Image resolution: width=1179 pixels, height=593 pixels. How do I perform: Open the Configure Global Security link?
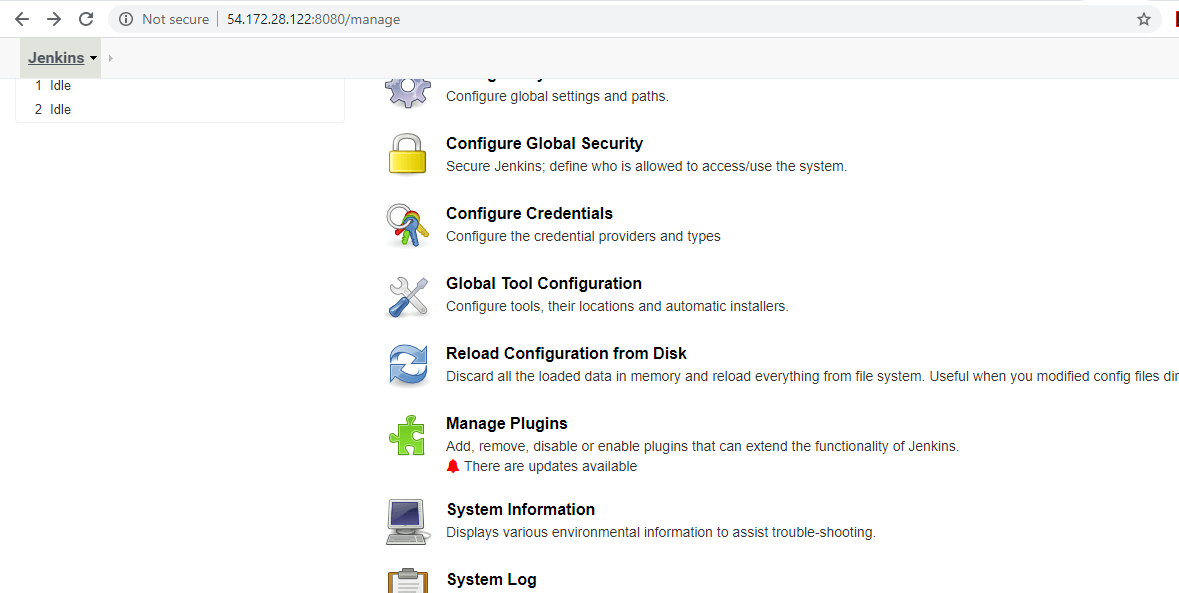coord(544,143)
